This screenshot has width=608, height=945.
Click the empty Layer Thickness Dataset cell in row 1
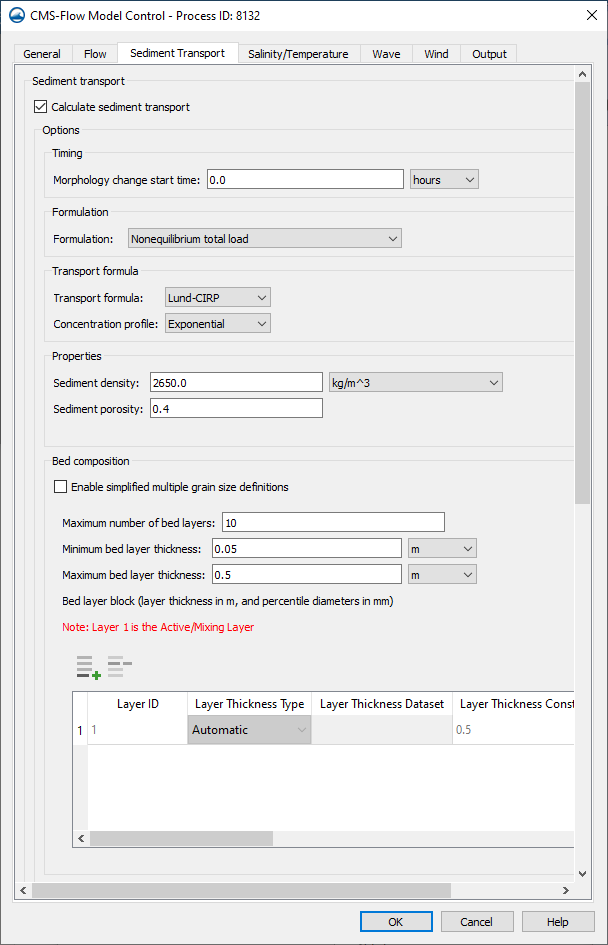coord(381,730)
